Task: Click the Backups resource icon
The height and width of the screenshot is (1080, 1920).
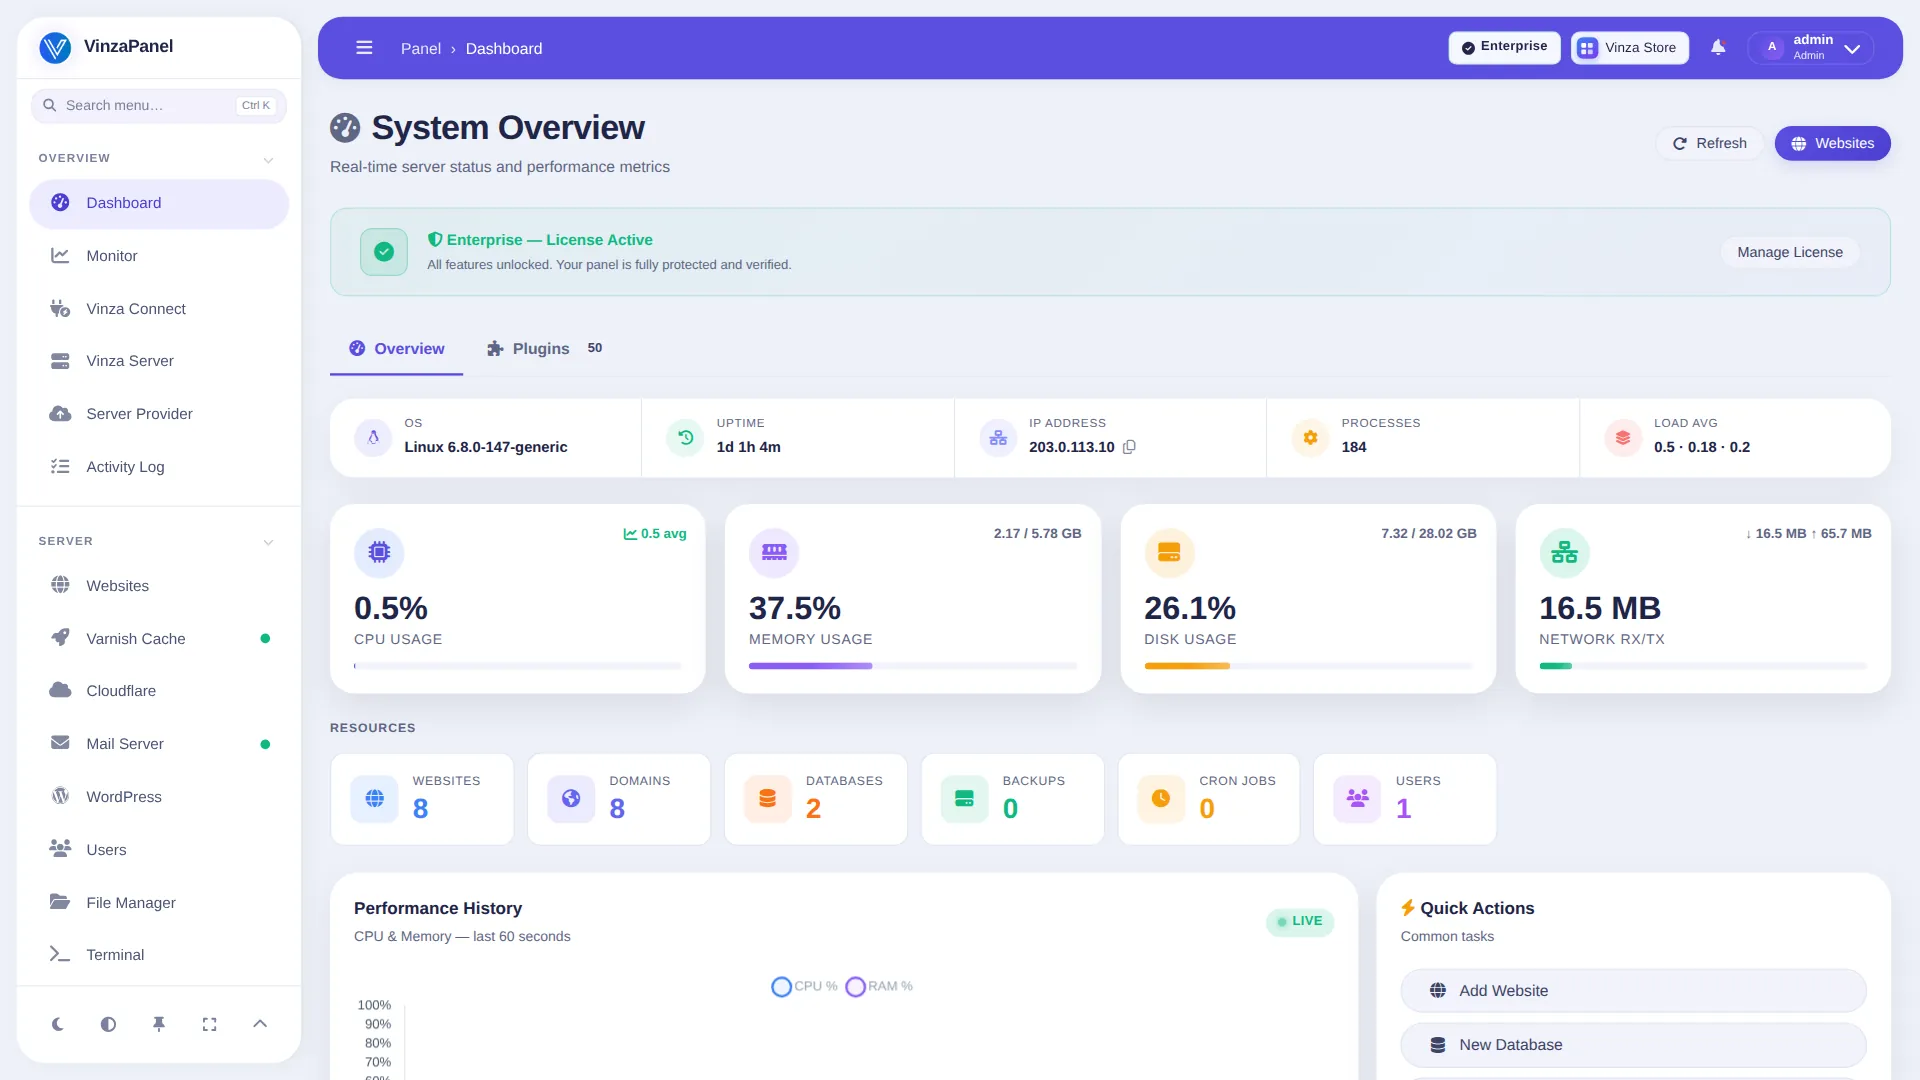Action: pos(964,798)
